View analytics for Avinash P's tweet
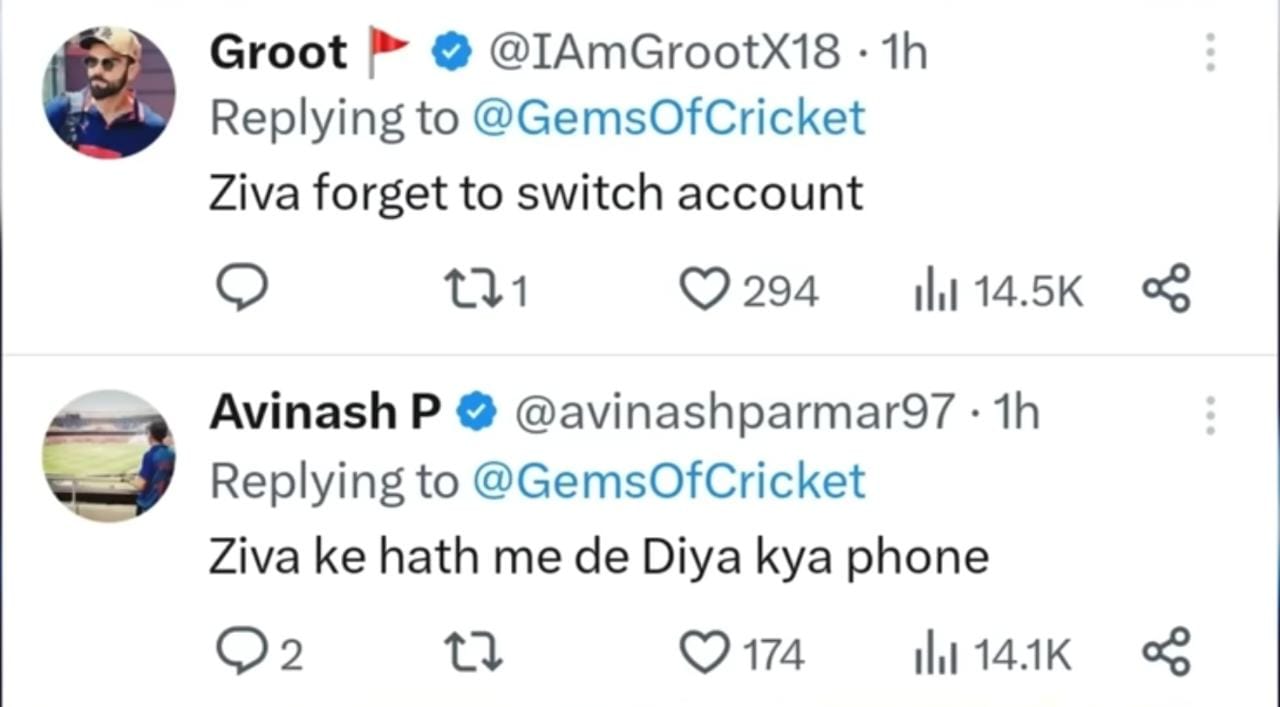Screen dimensions: 1280x707 pos(934,654)
